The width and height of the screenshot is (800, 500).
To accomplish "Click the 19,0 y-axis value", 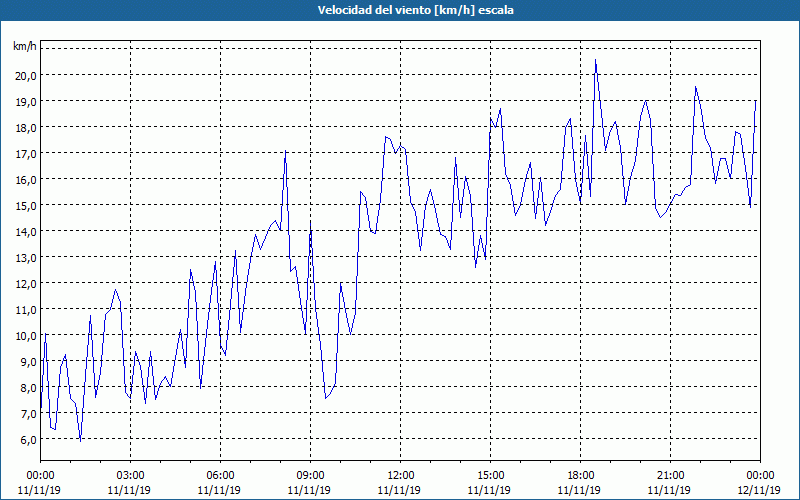I will coord(26,102).
